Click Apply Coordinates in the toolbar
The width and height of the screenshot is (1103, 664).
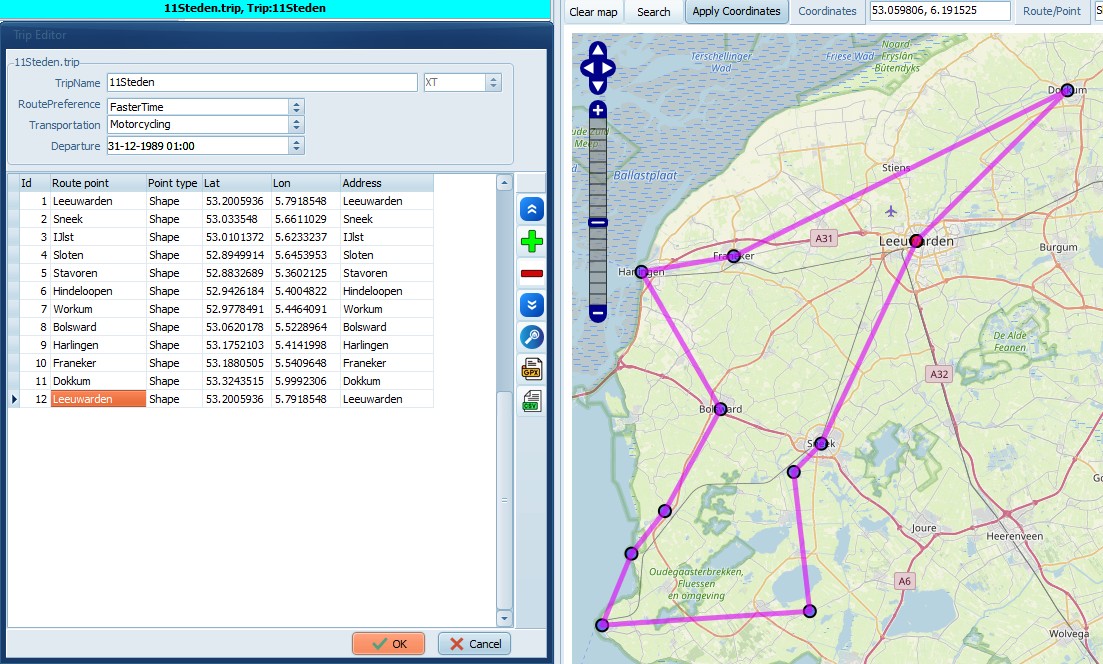coord(736,12)
